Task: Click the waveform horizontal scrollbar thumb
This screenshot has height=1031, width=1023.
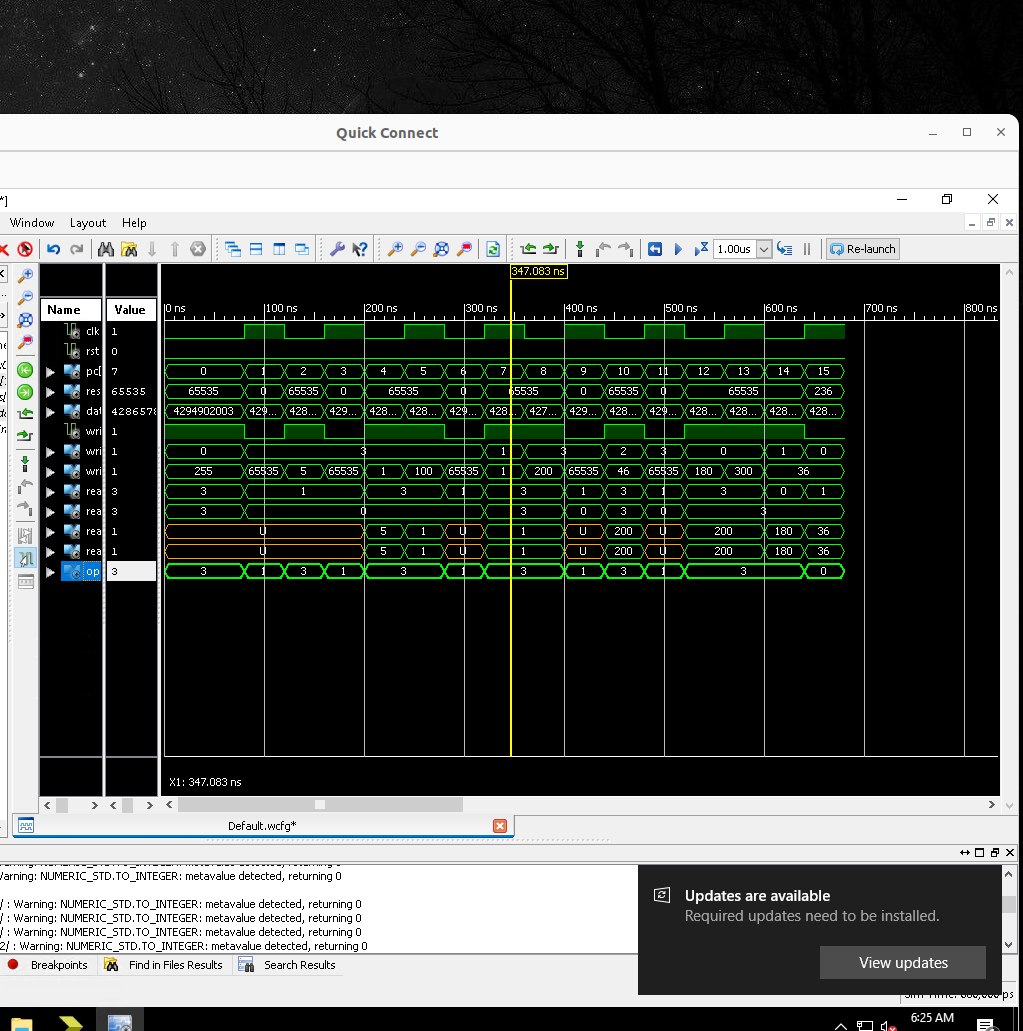Action: [x=319, y=804]
